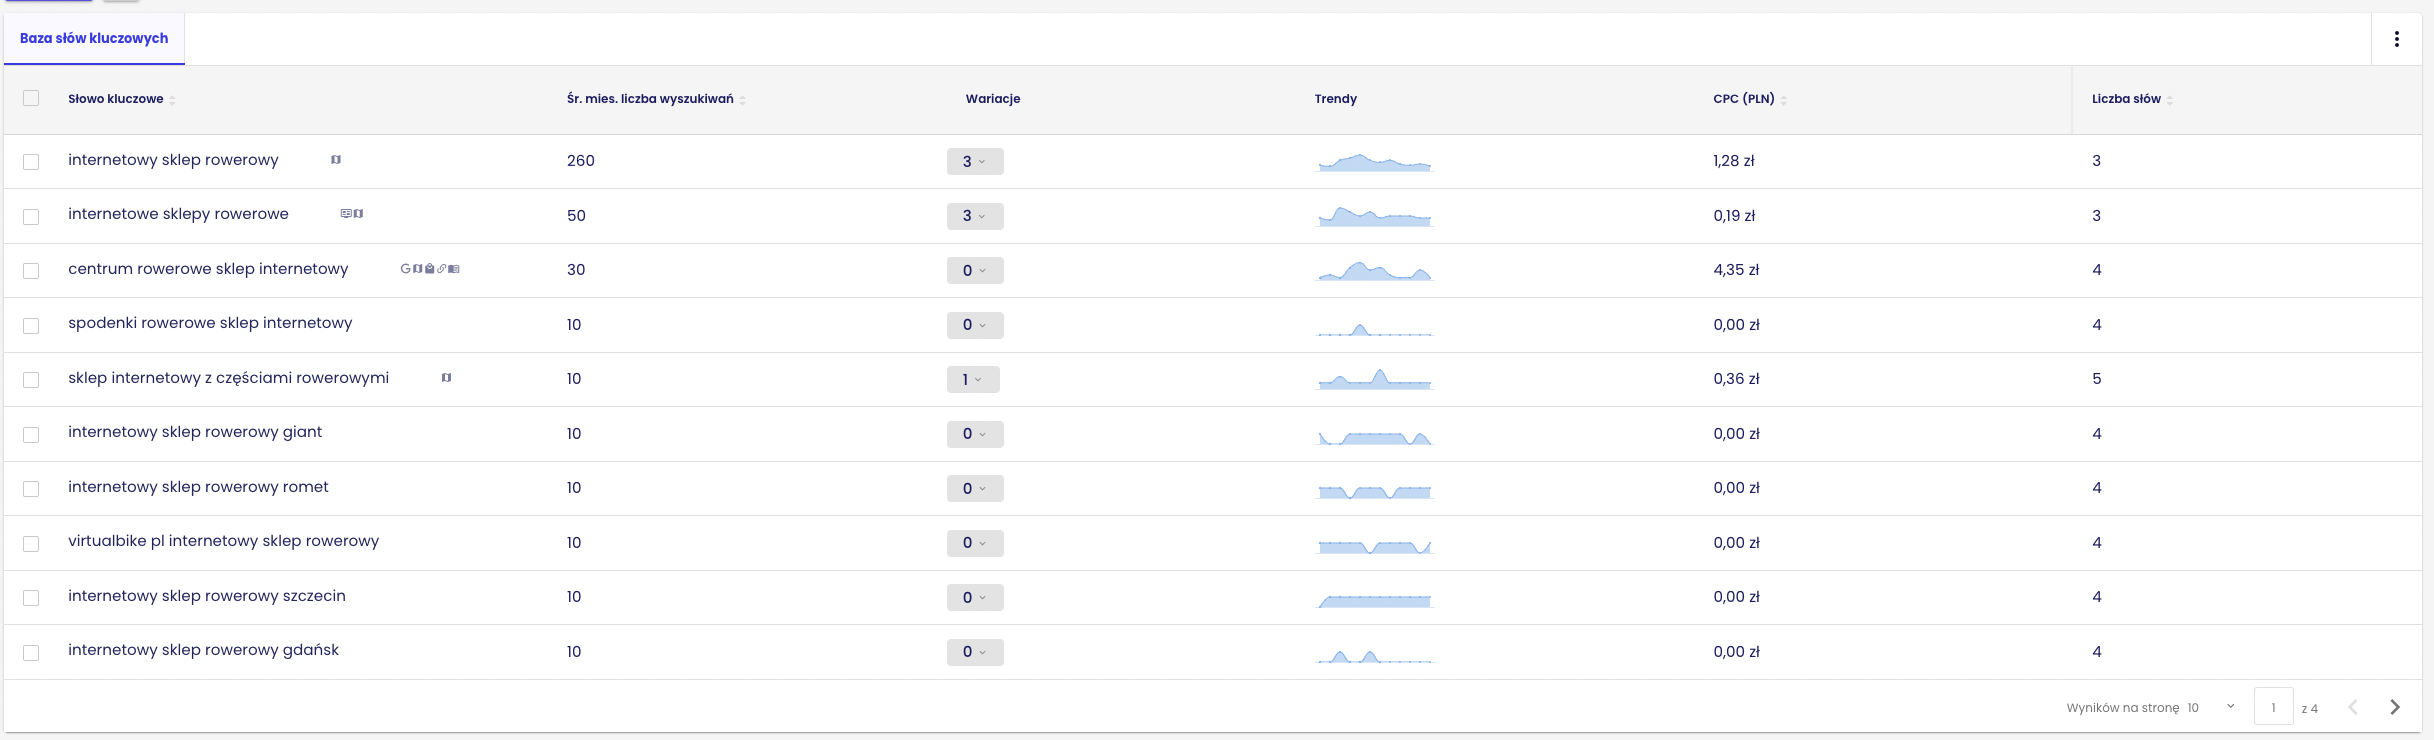Expand variations for 'virtualbike pl internetowy sklep rowerowy'
Viewport: 2434px width, 740px height.
(x=975, y=543)
